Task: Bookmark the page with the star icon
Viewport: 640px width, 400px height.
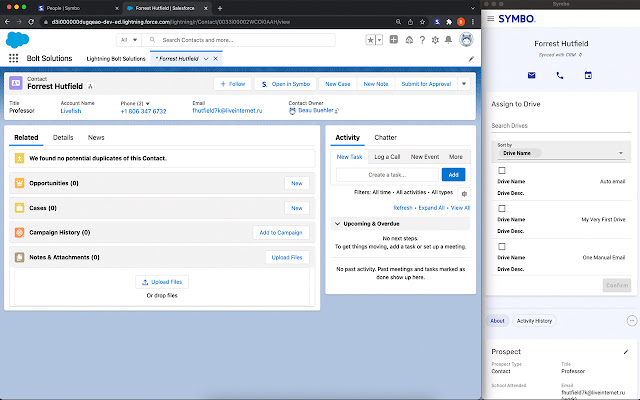Action: (422, 22)
